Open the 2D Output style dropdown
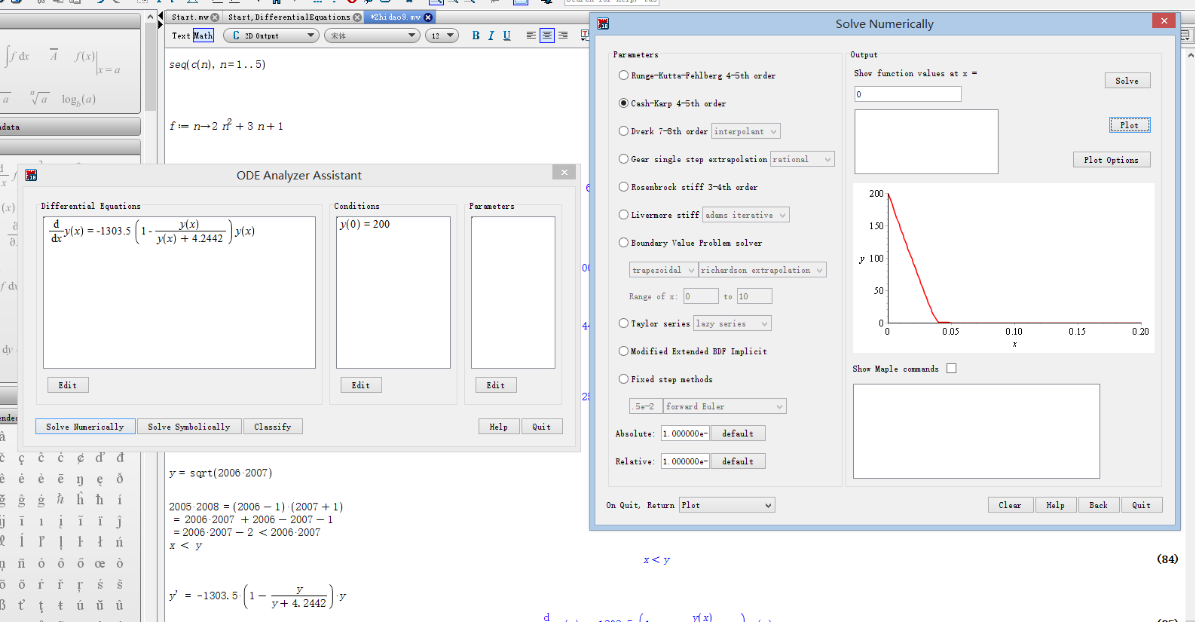This screenshot has width=1195, height=622. (271, 36)
